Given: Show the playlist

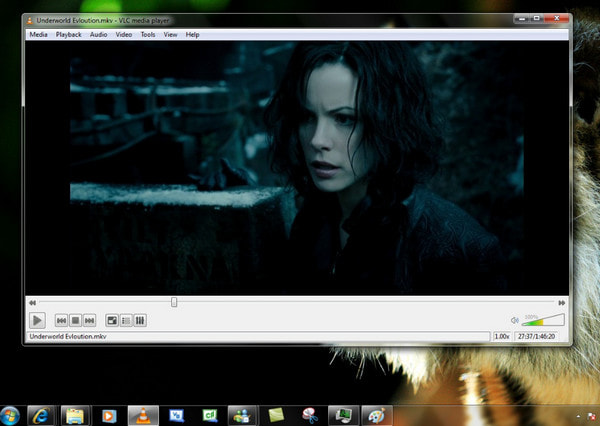Looking at the screenshot, I should pyautogui.click(x=126, y=320).
